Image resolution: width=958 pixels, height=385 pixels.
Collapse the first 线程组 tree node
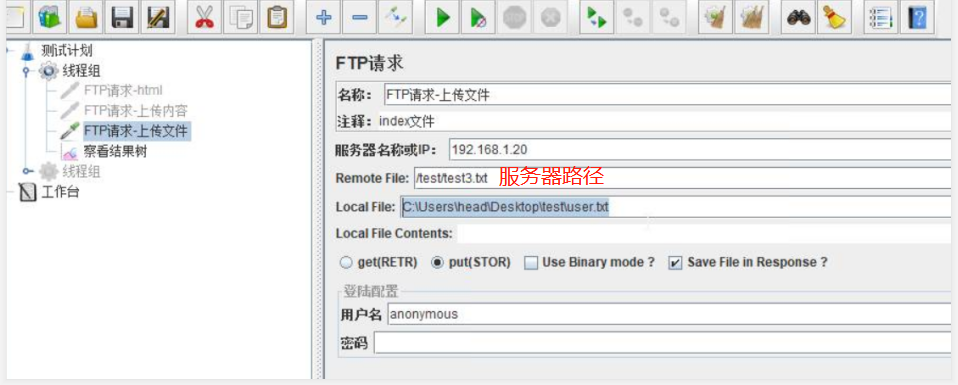point(26,71)
